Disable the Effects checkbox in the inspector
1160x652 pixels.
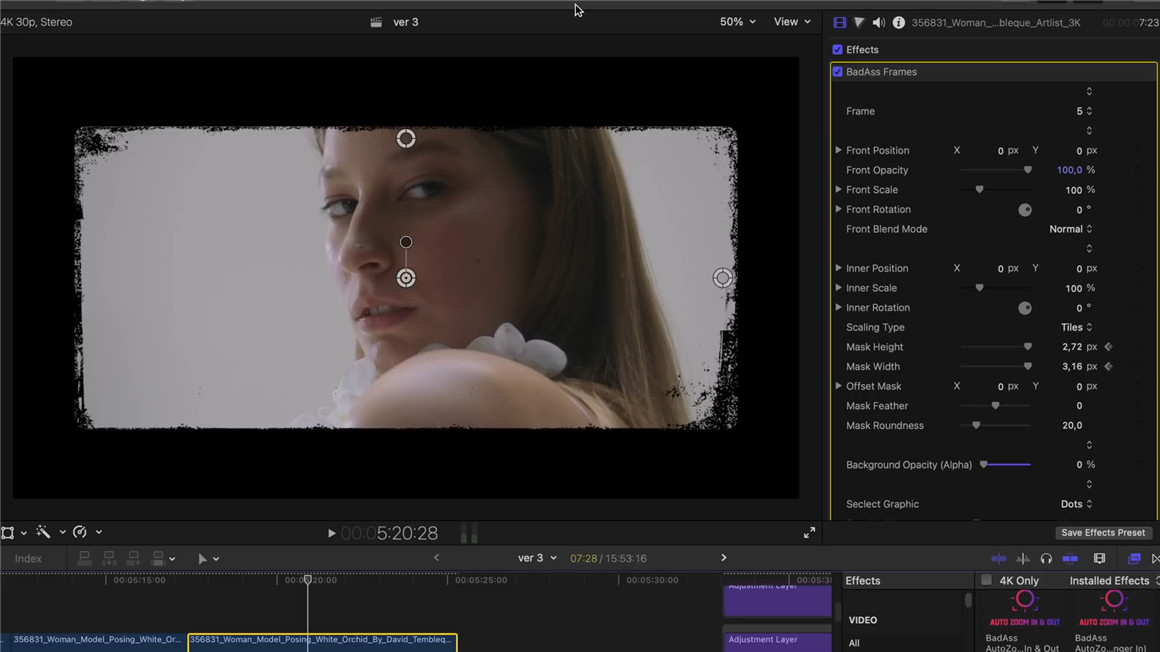point(838,50)
